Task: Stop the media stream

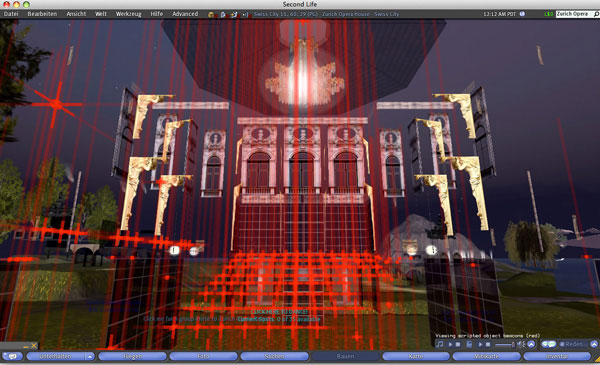Action: [488, 344]
